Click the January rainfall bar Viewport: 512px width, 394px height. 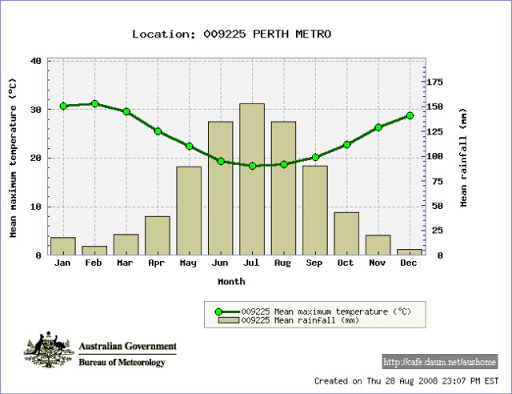tap(63, 246)
